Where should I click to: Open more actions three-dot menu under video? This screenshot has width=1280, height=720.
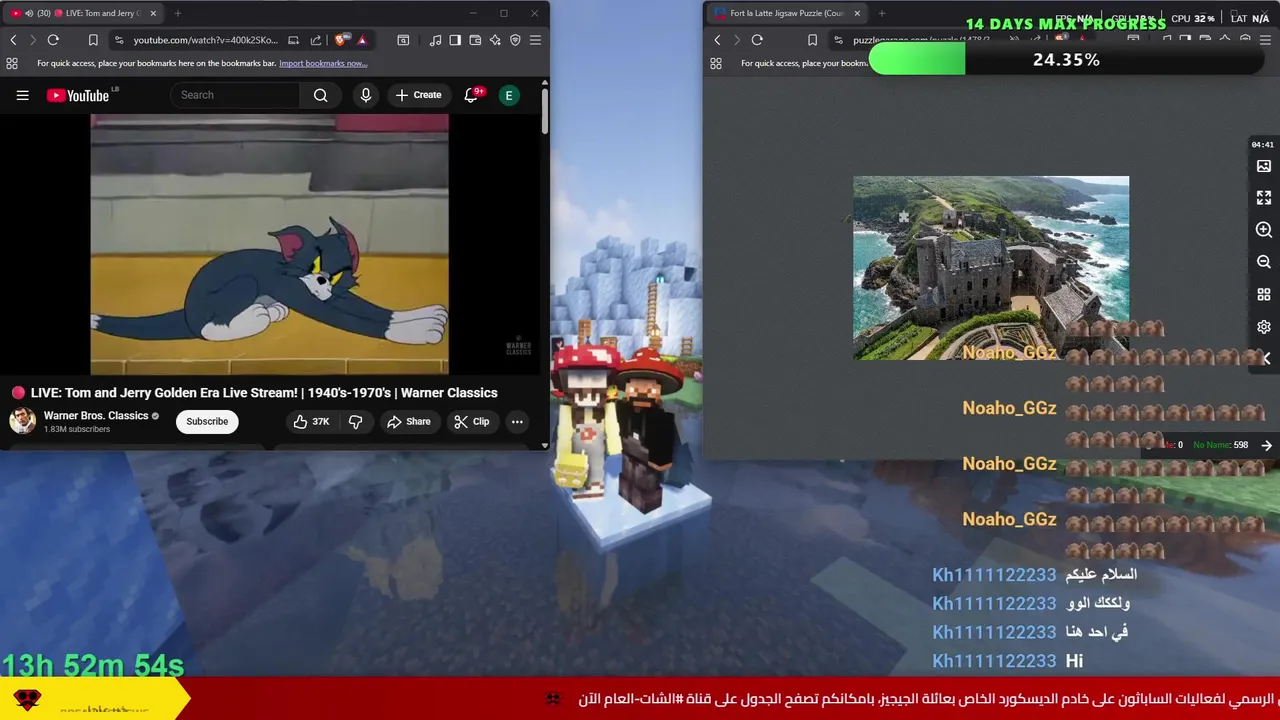click(x=517, y=422)
